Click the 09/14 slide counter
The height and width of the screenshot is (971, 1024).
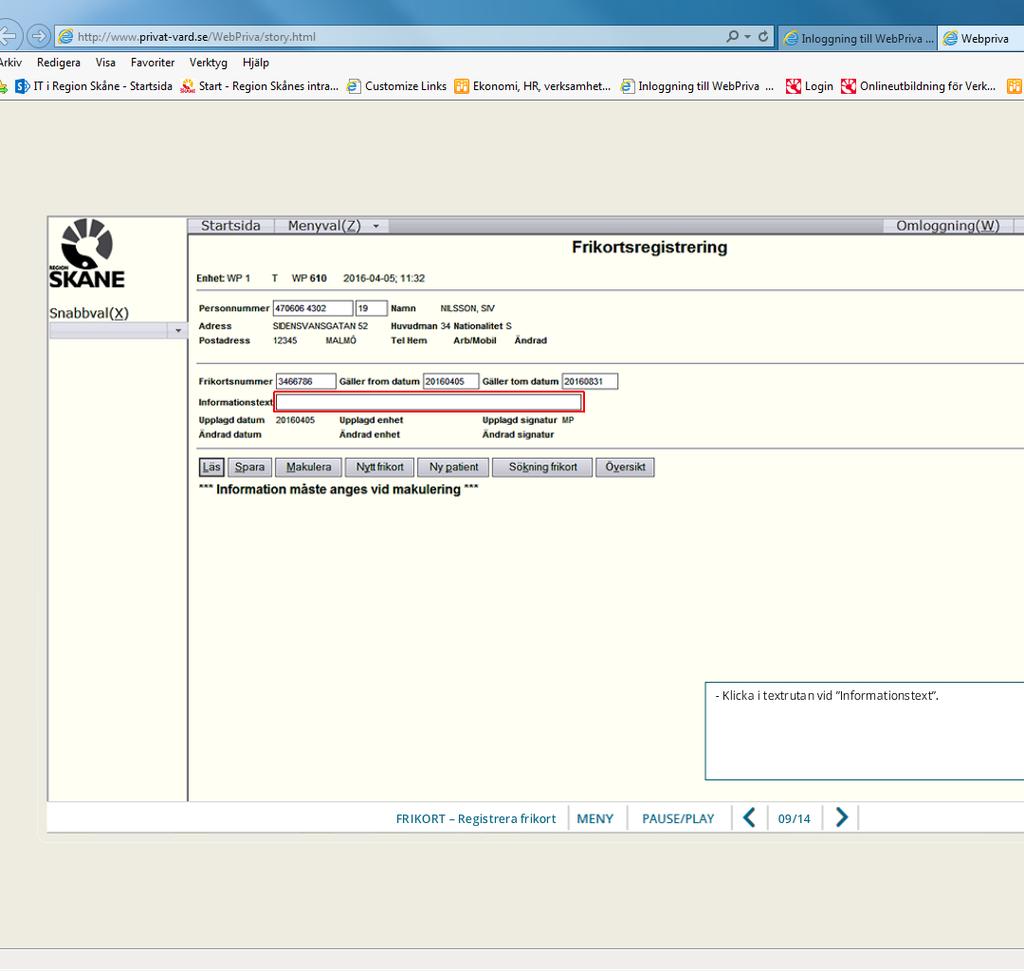pos(794,819)
